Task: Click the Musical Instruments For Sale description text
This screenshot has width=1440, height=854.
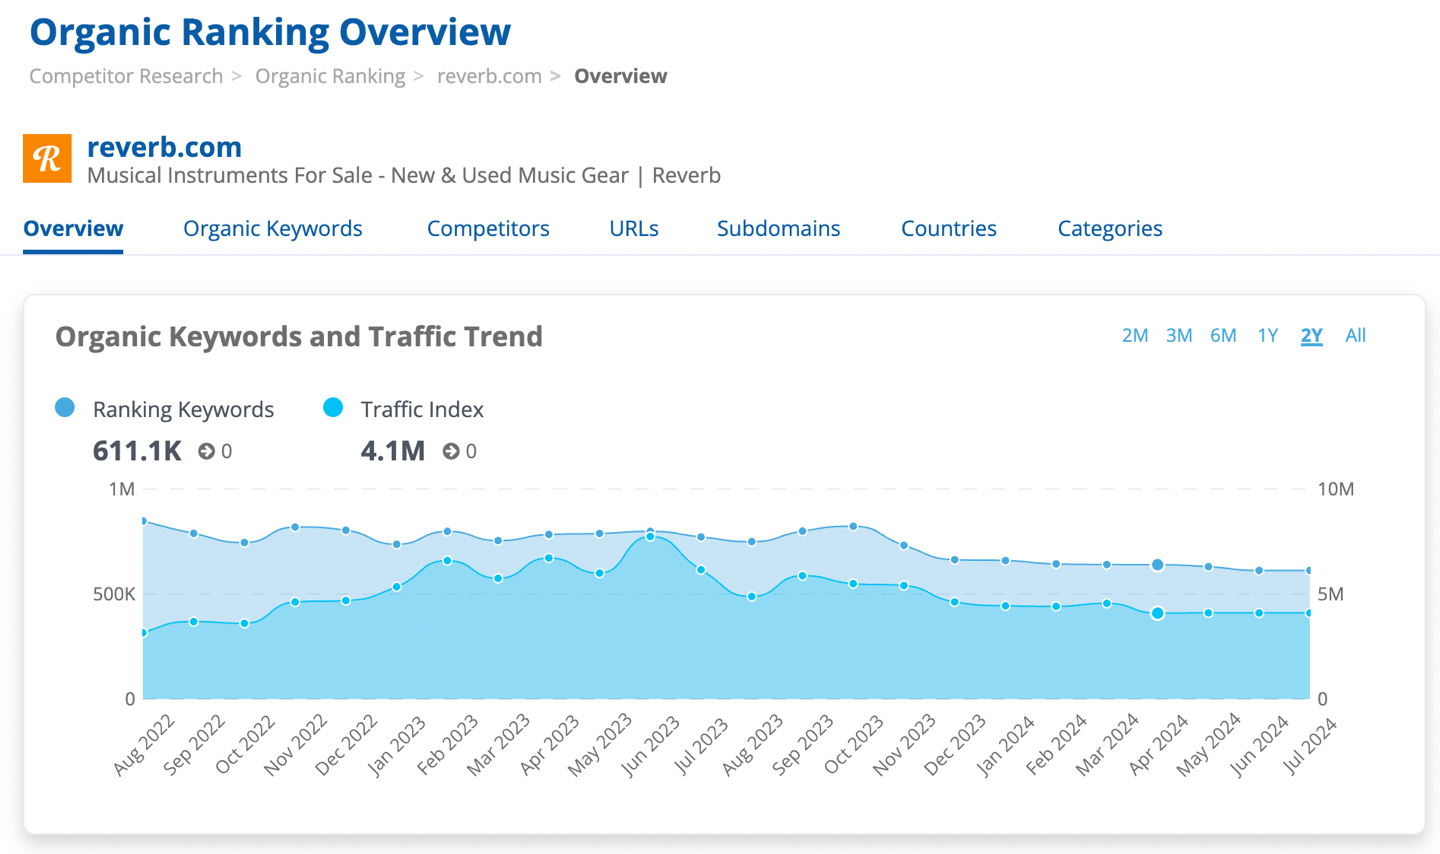Action: coord(404,175)
